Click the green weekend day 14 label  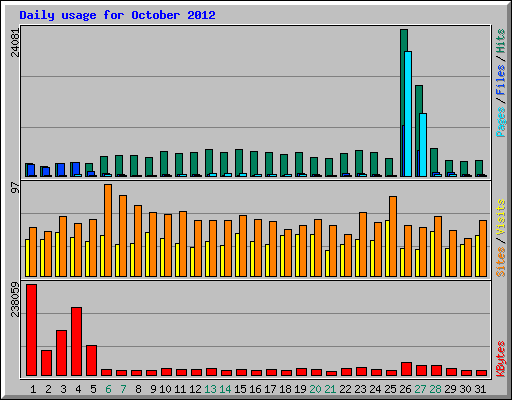pos(225,389)
